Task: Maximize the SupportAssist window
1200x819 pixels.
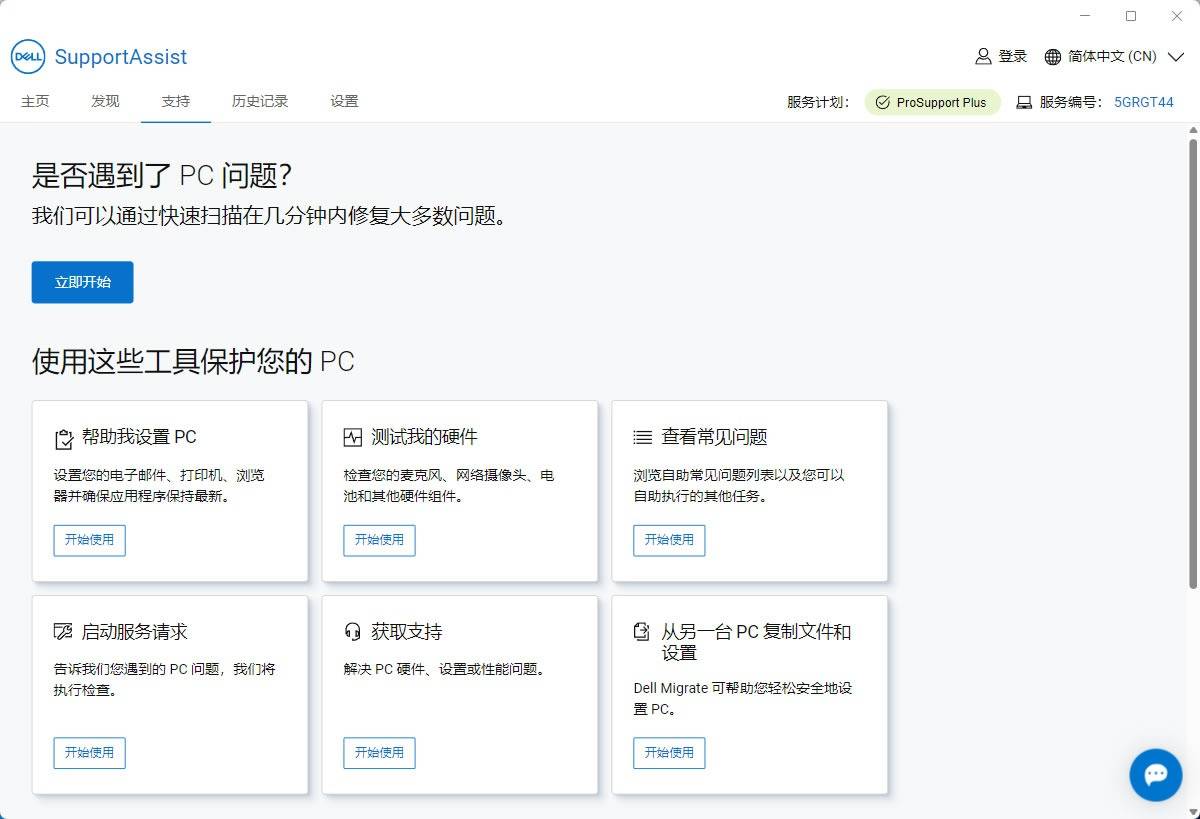Action: pyautogui.click(x=1131, y=16)
